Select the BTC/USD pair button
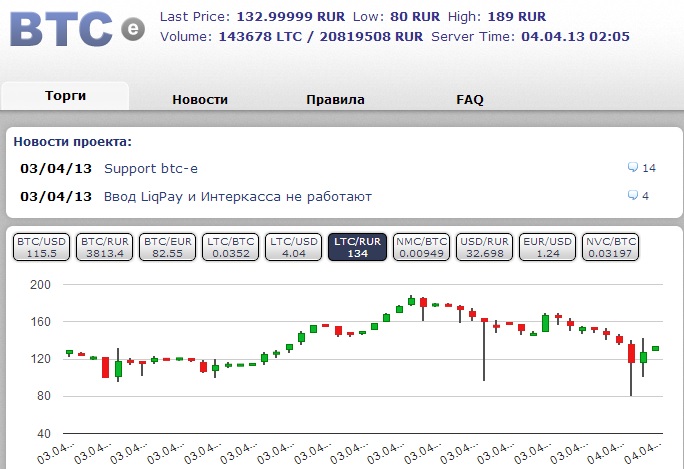The image size is (684, 469). coord(41,247)
